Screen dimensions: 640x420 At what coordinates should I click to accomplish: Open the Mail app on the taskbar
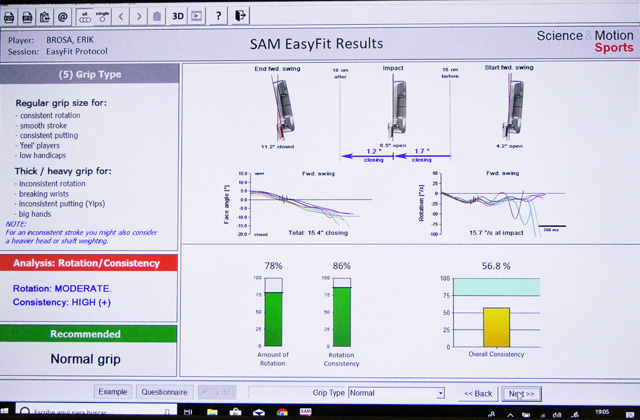point(259,413)
